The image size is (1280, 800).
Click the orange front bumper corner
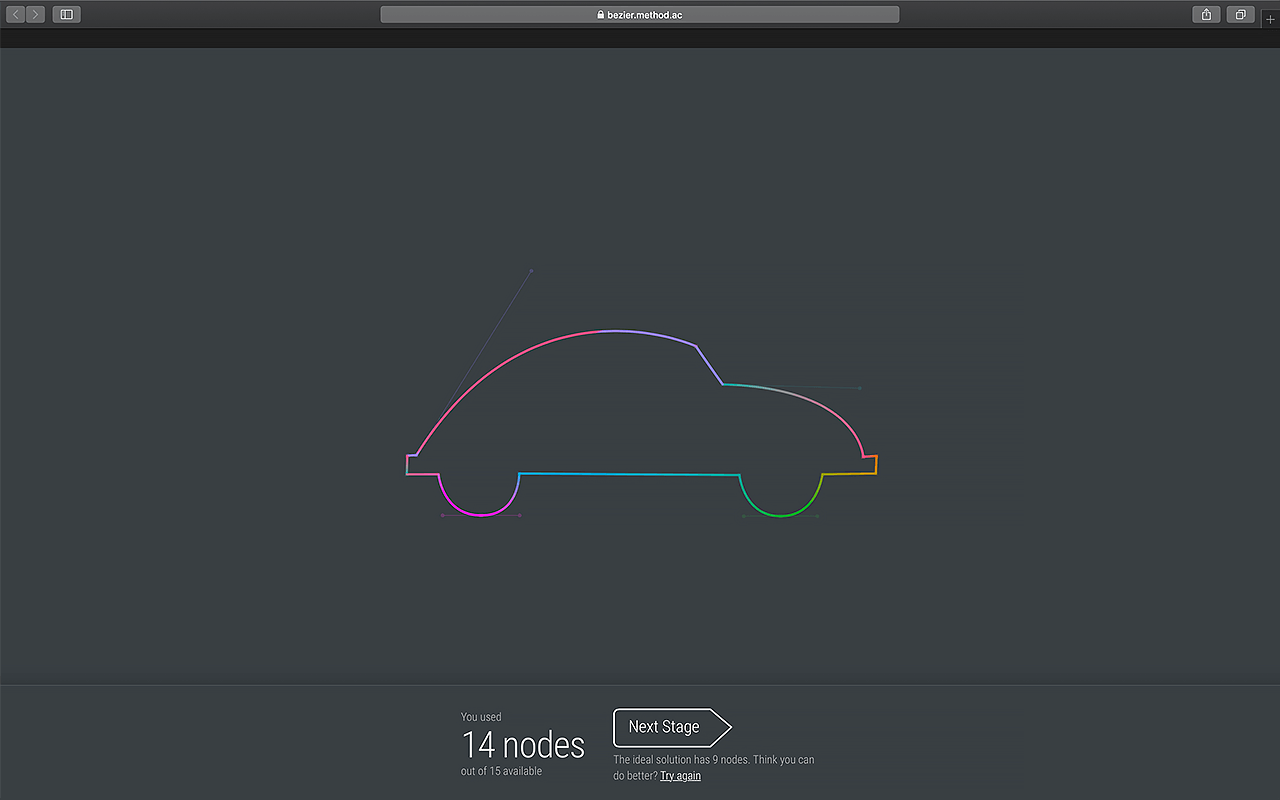876,465
